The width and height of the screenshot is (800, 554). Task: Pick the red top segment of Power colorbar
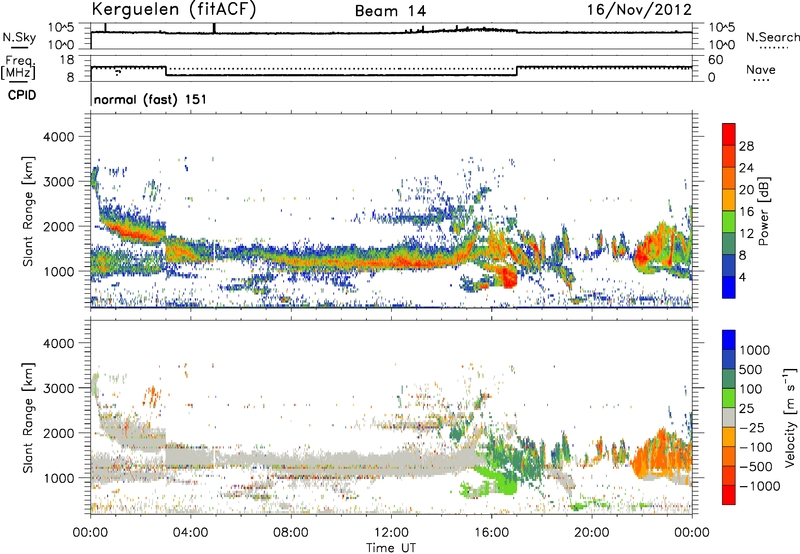[729, 134]
